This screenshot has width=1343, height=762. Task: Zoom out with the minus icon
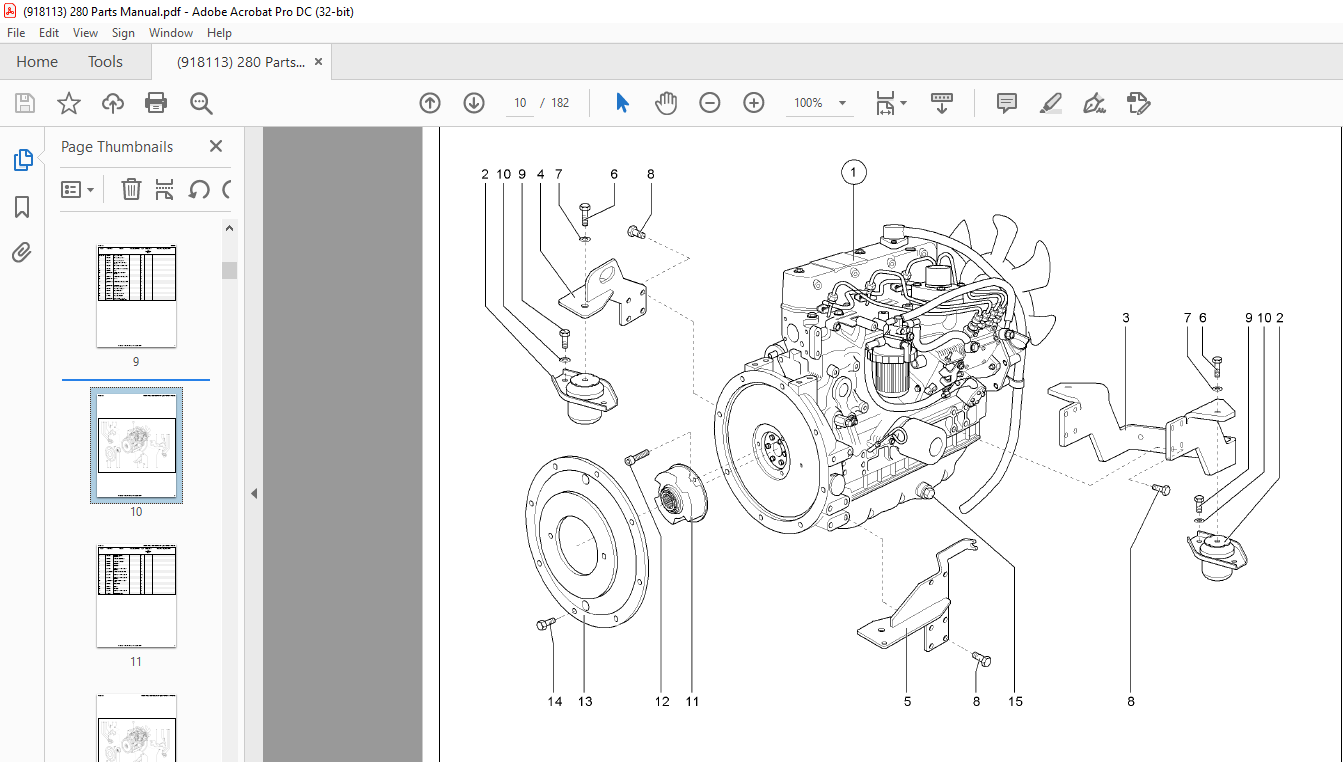pos(710,103)
